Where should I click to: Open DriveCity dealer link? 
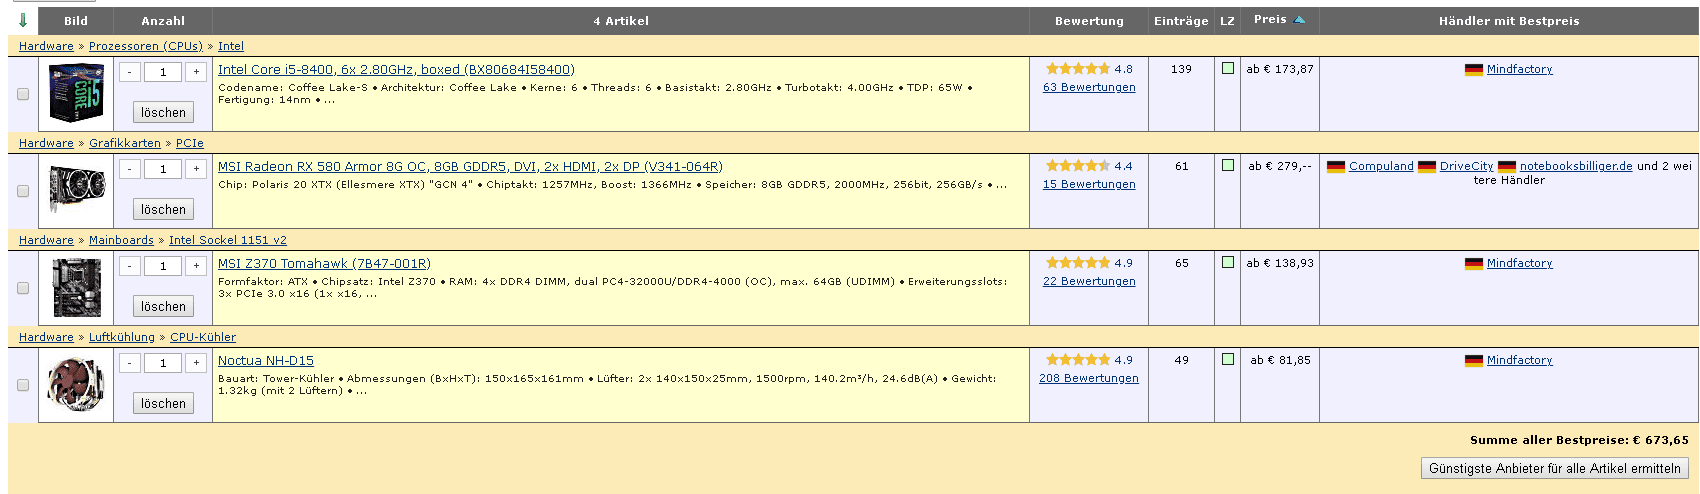tap(1467, 167)
